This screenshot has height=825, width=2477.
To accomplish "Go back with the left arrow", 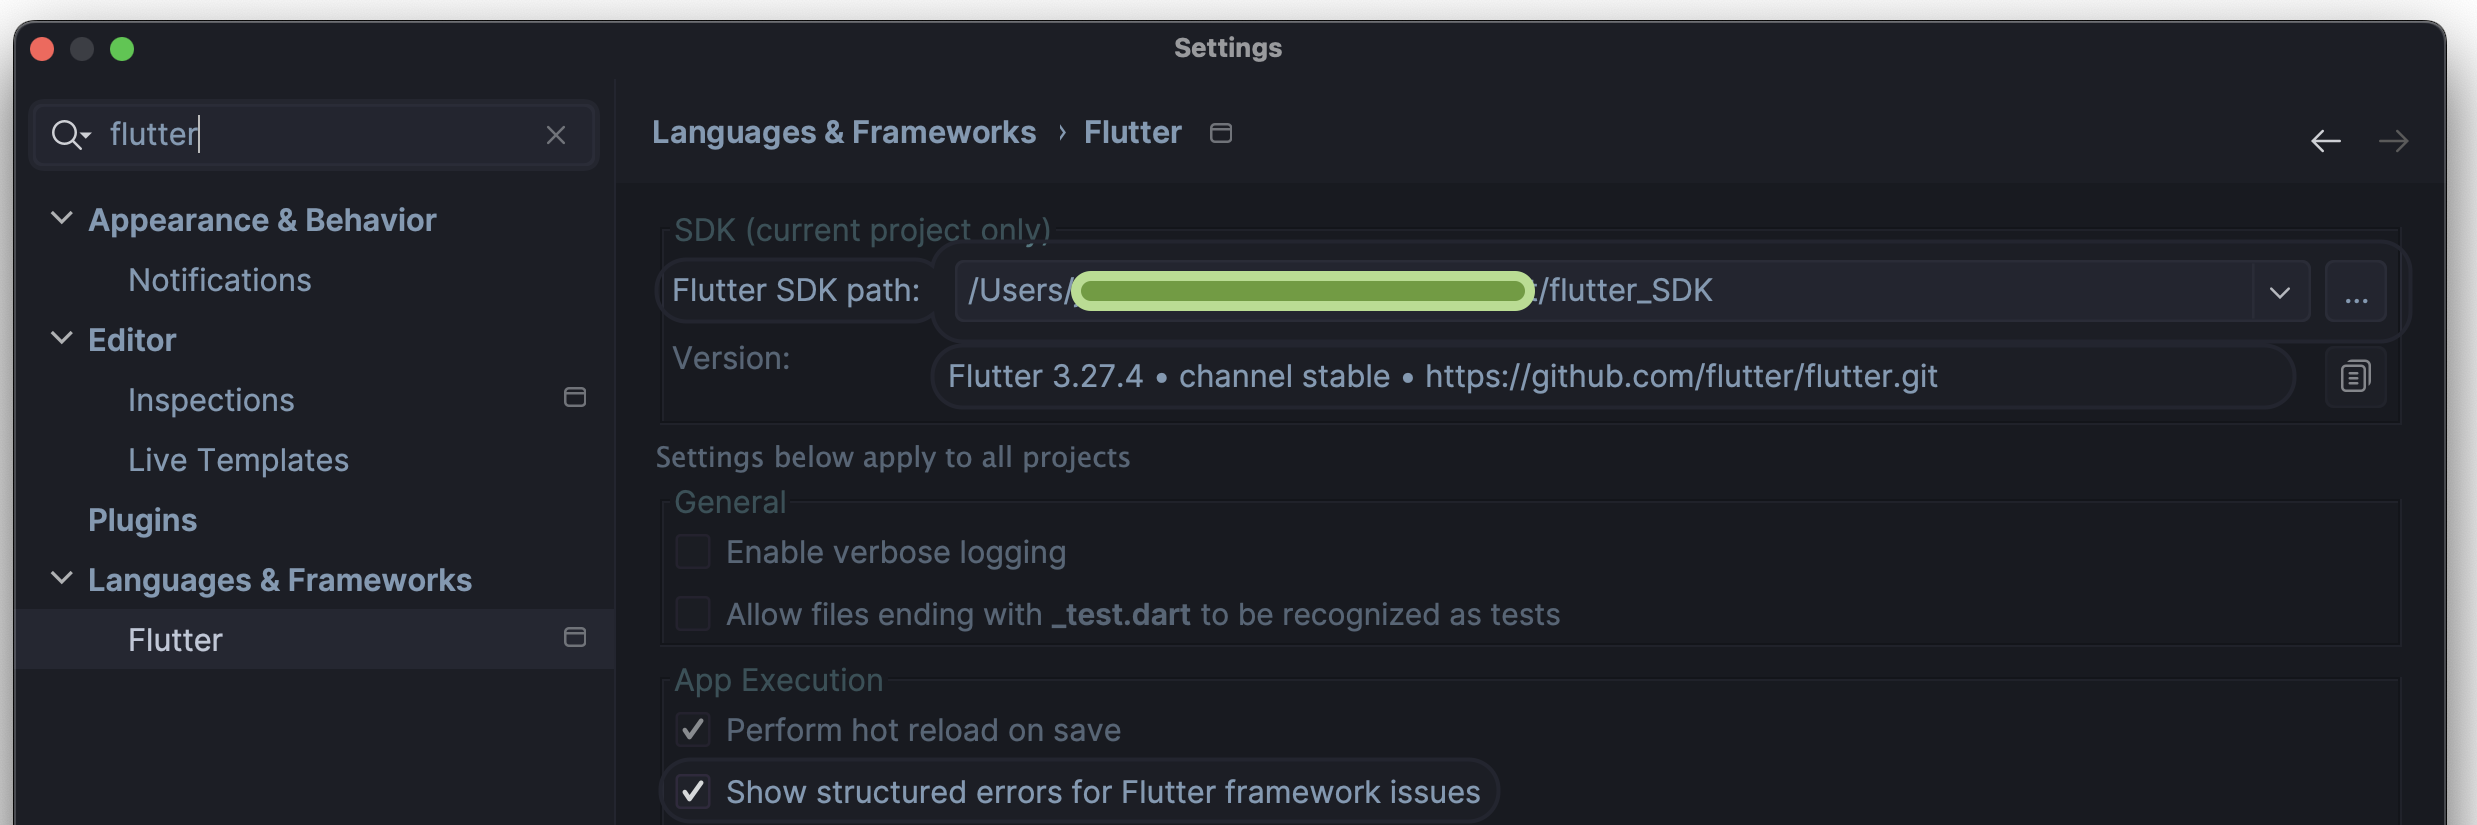I will 2326,141.
